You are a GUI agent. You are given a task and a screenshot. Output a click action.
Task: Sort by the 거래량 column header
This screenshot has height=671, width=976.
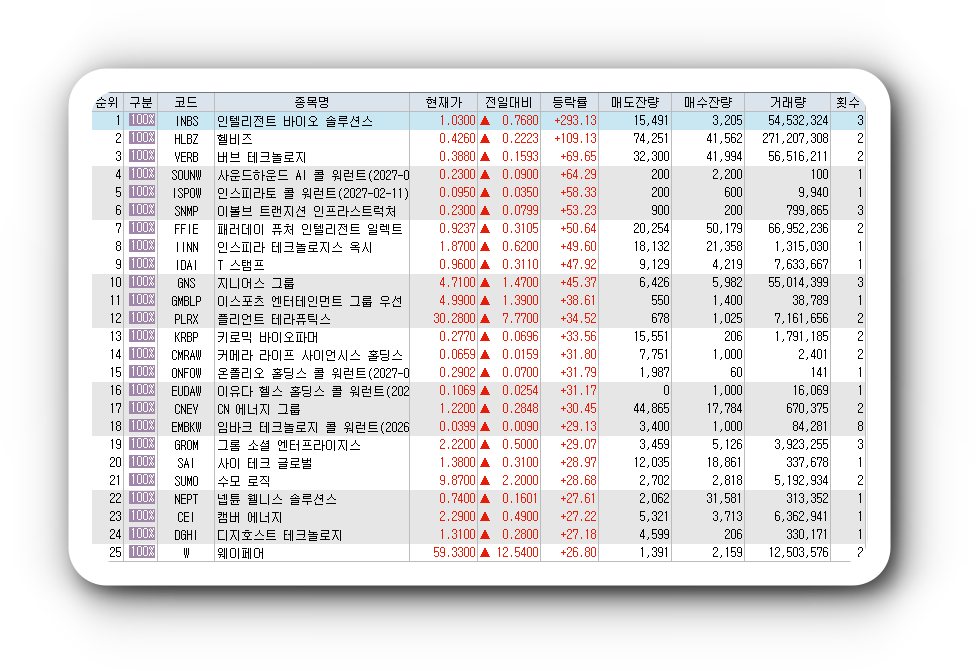click(787, 103)
